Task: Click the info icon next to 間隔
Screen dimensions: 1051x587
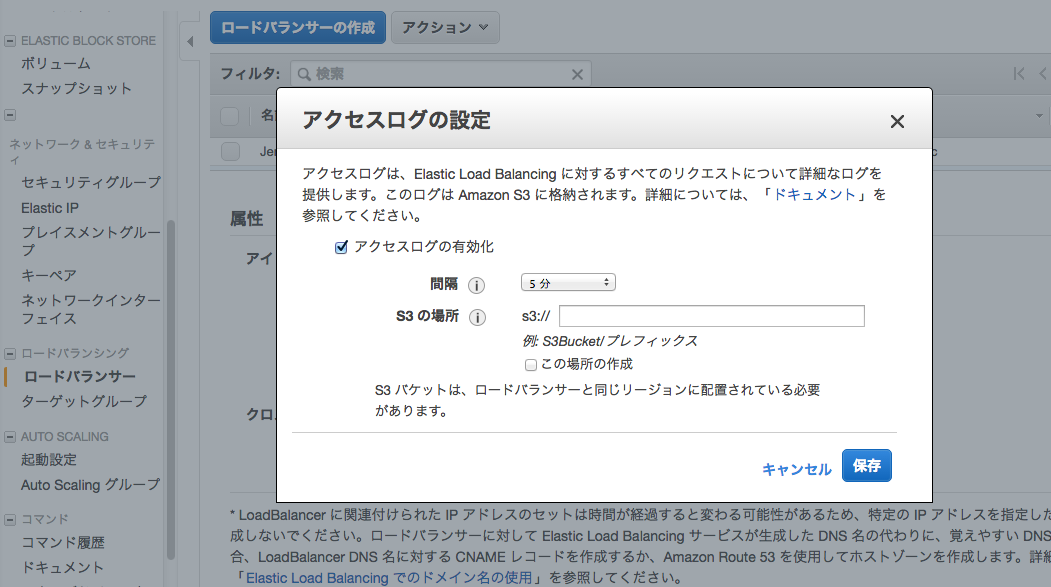Action: pyautogui.click(x=477, y=285)
